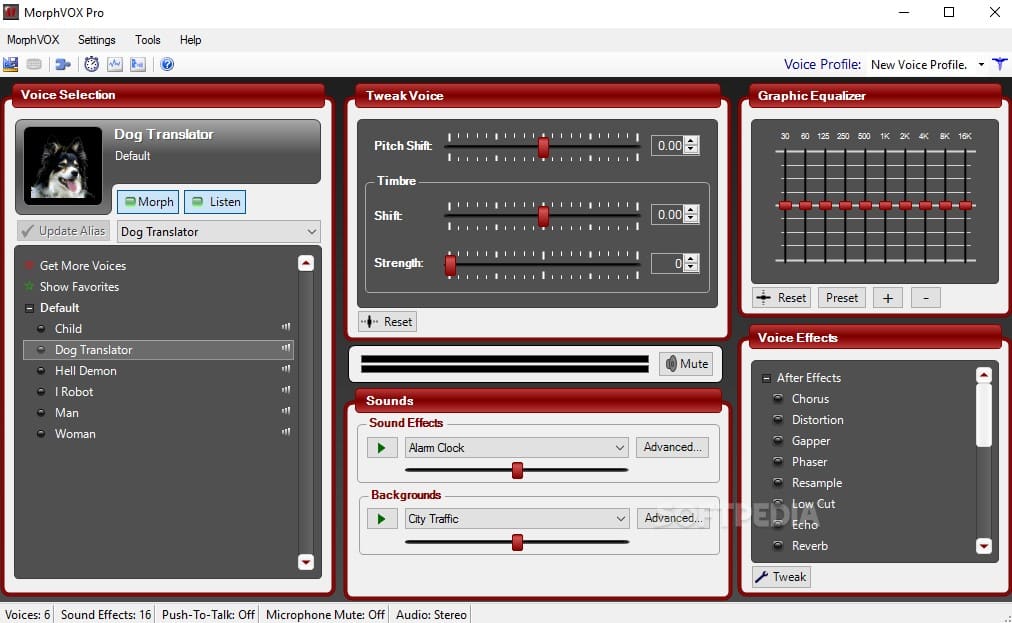Click the MorphVOX Pro title bar app icon
This screenshot has height=623, width=1012.
point(11,12)
